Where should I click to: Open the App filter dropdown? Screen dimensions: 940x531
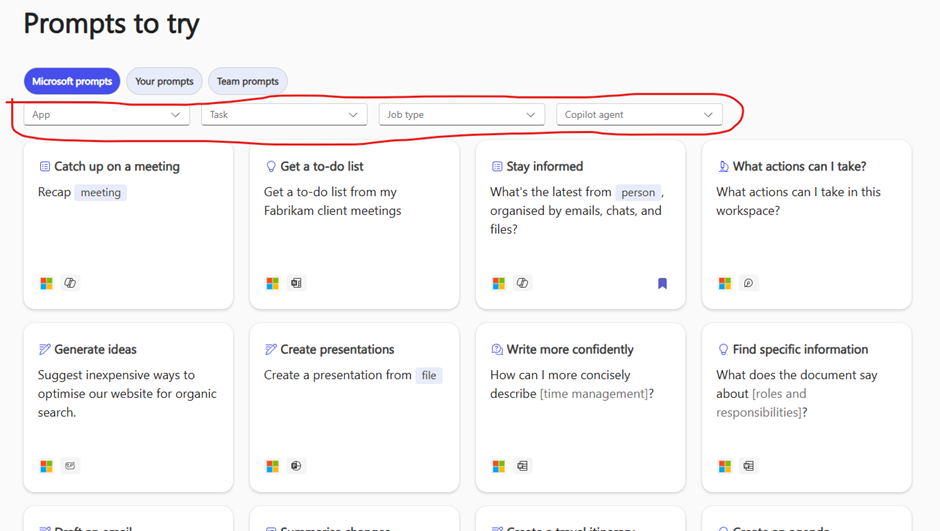point(107,114)
